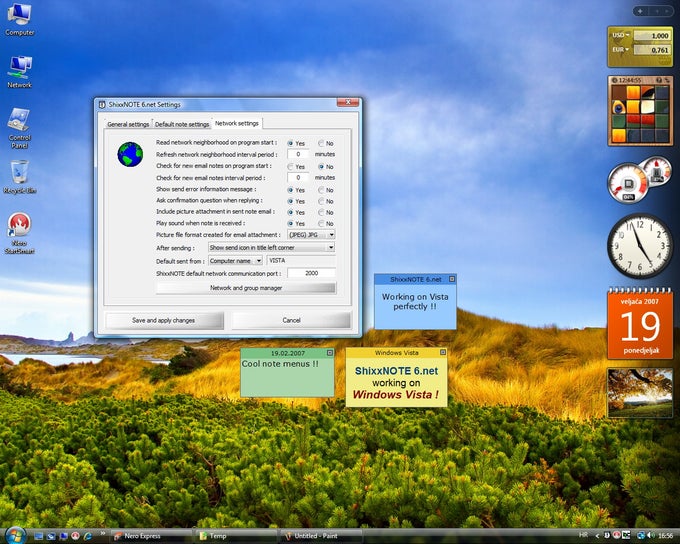The width and height of the screenshot is (680, 544).
Task: Click Network and group manager button
Action: [246, 288]
